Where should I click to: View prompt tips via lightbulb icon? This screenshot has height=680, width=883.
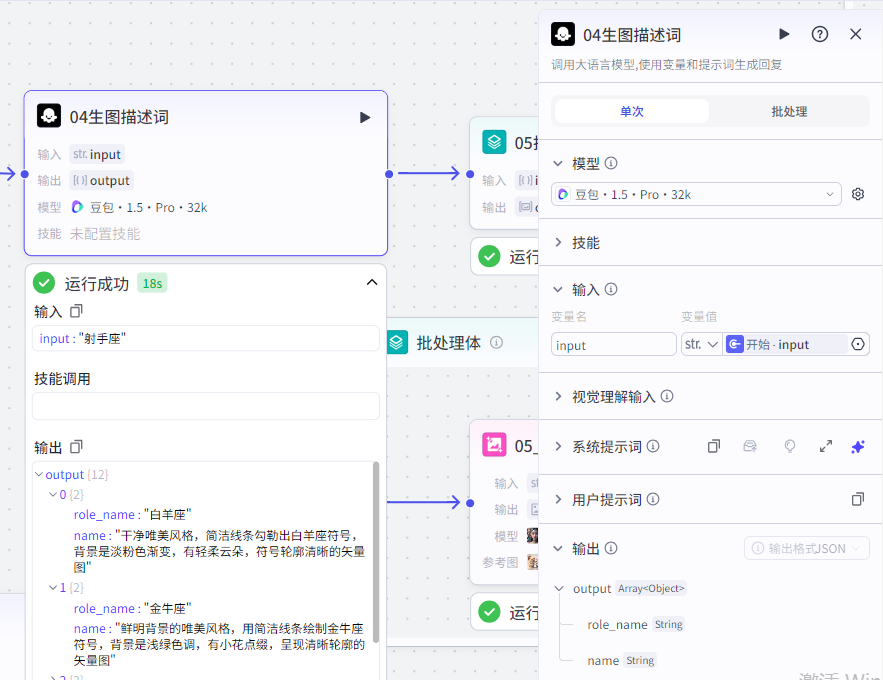790,446
